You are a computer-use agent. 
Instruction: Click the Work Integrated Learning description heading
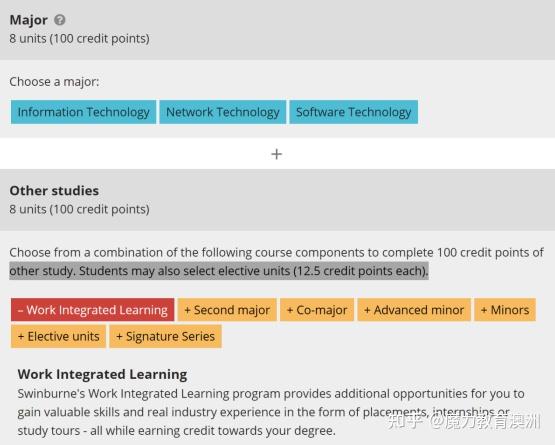pos(102,374)
